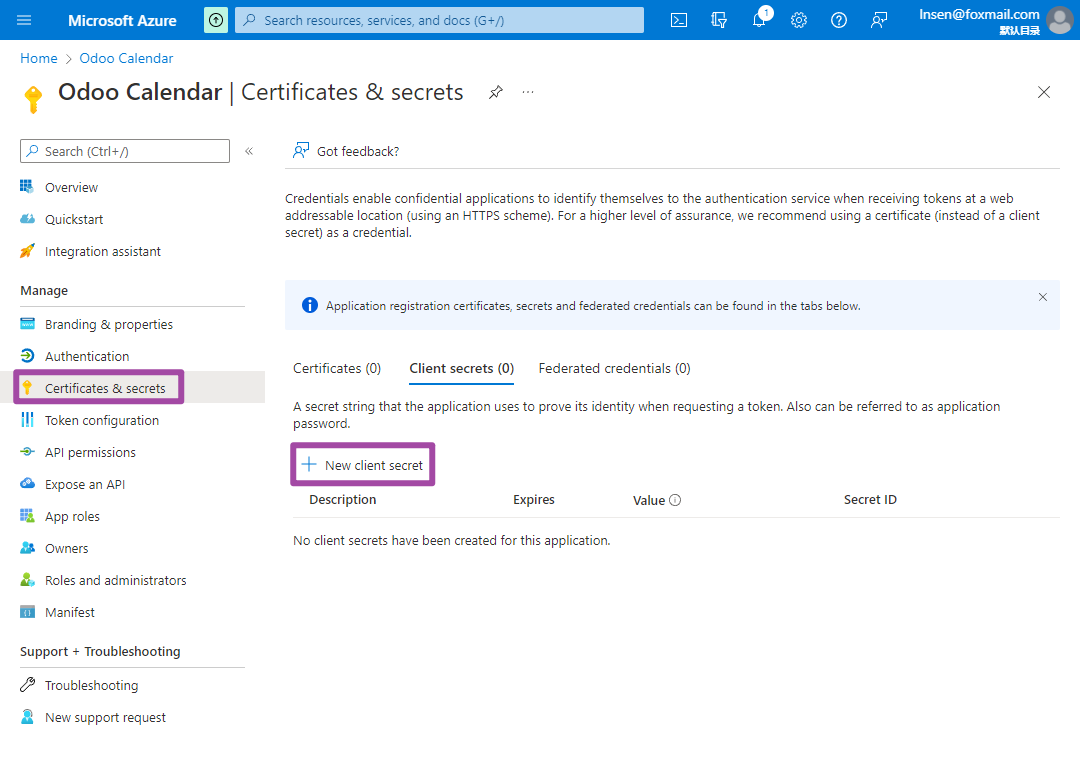Open the Directories and subscriptions filter icon
The height and width of the screenshot is (763, 1080).
point(719,20)
